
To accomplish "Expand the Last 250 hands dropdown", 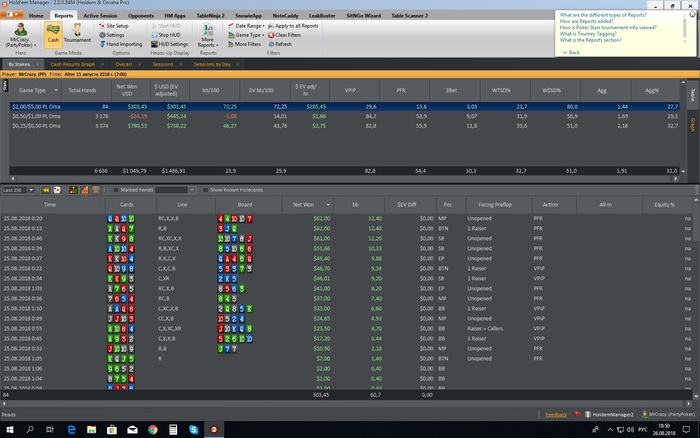I will [x=31, y=190].
